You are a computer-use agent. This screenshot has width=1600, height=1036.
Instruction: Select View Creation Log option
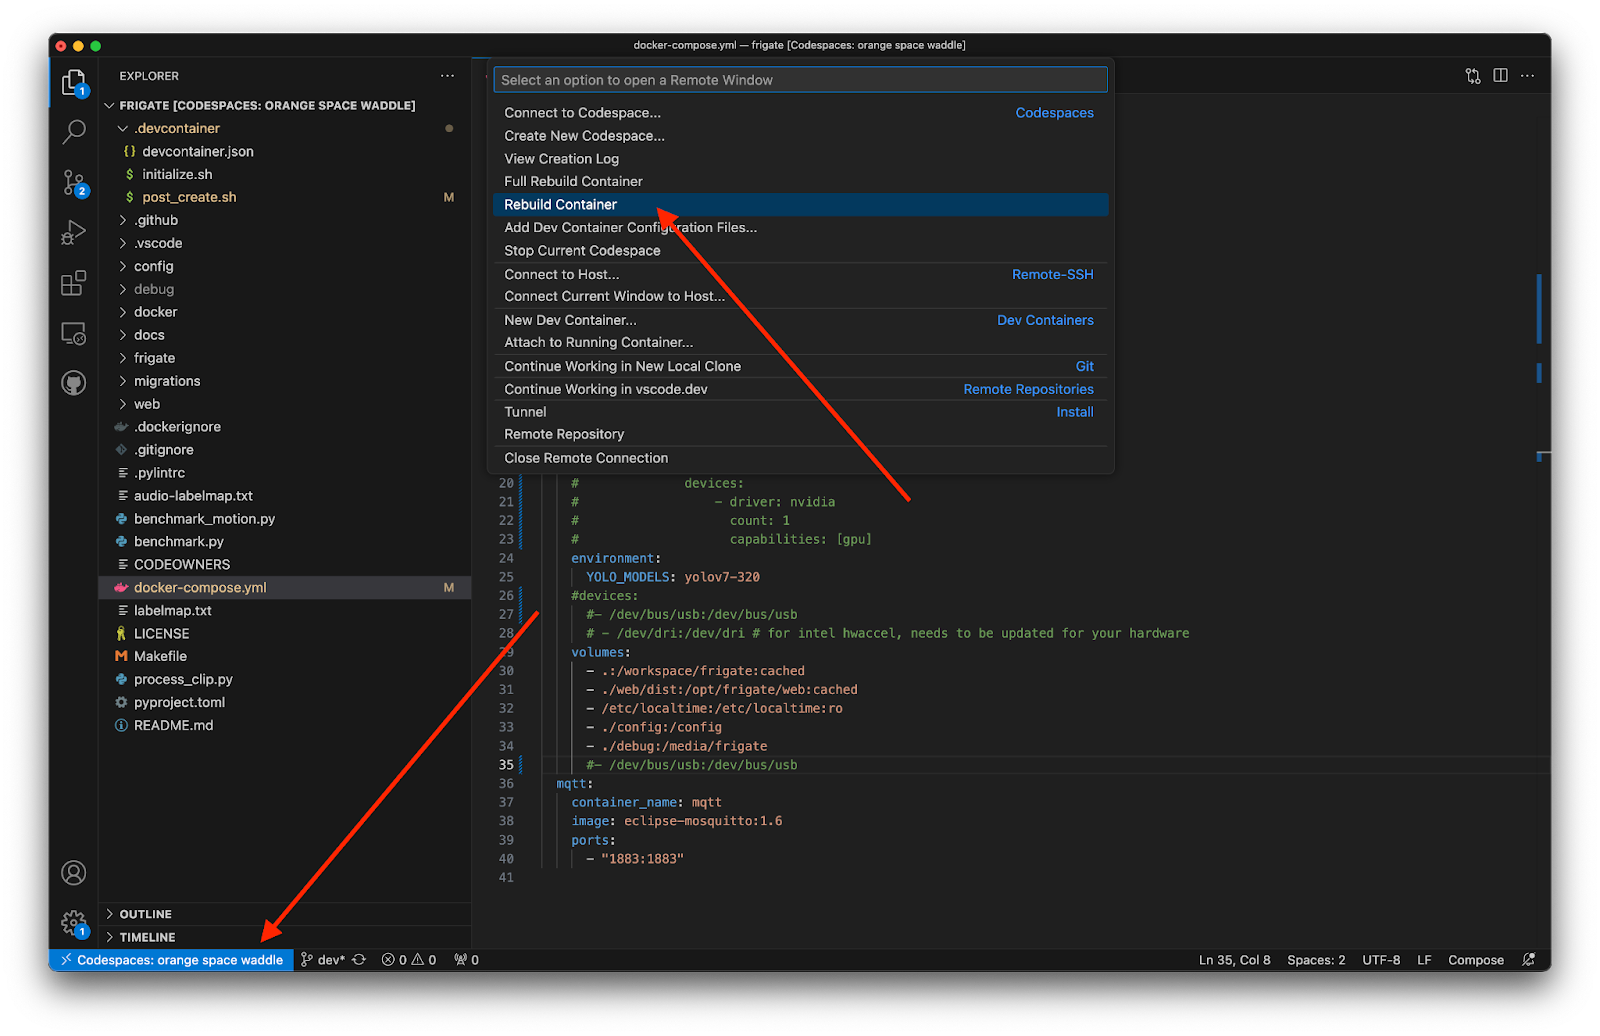800,159
